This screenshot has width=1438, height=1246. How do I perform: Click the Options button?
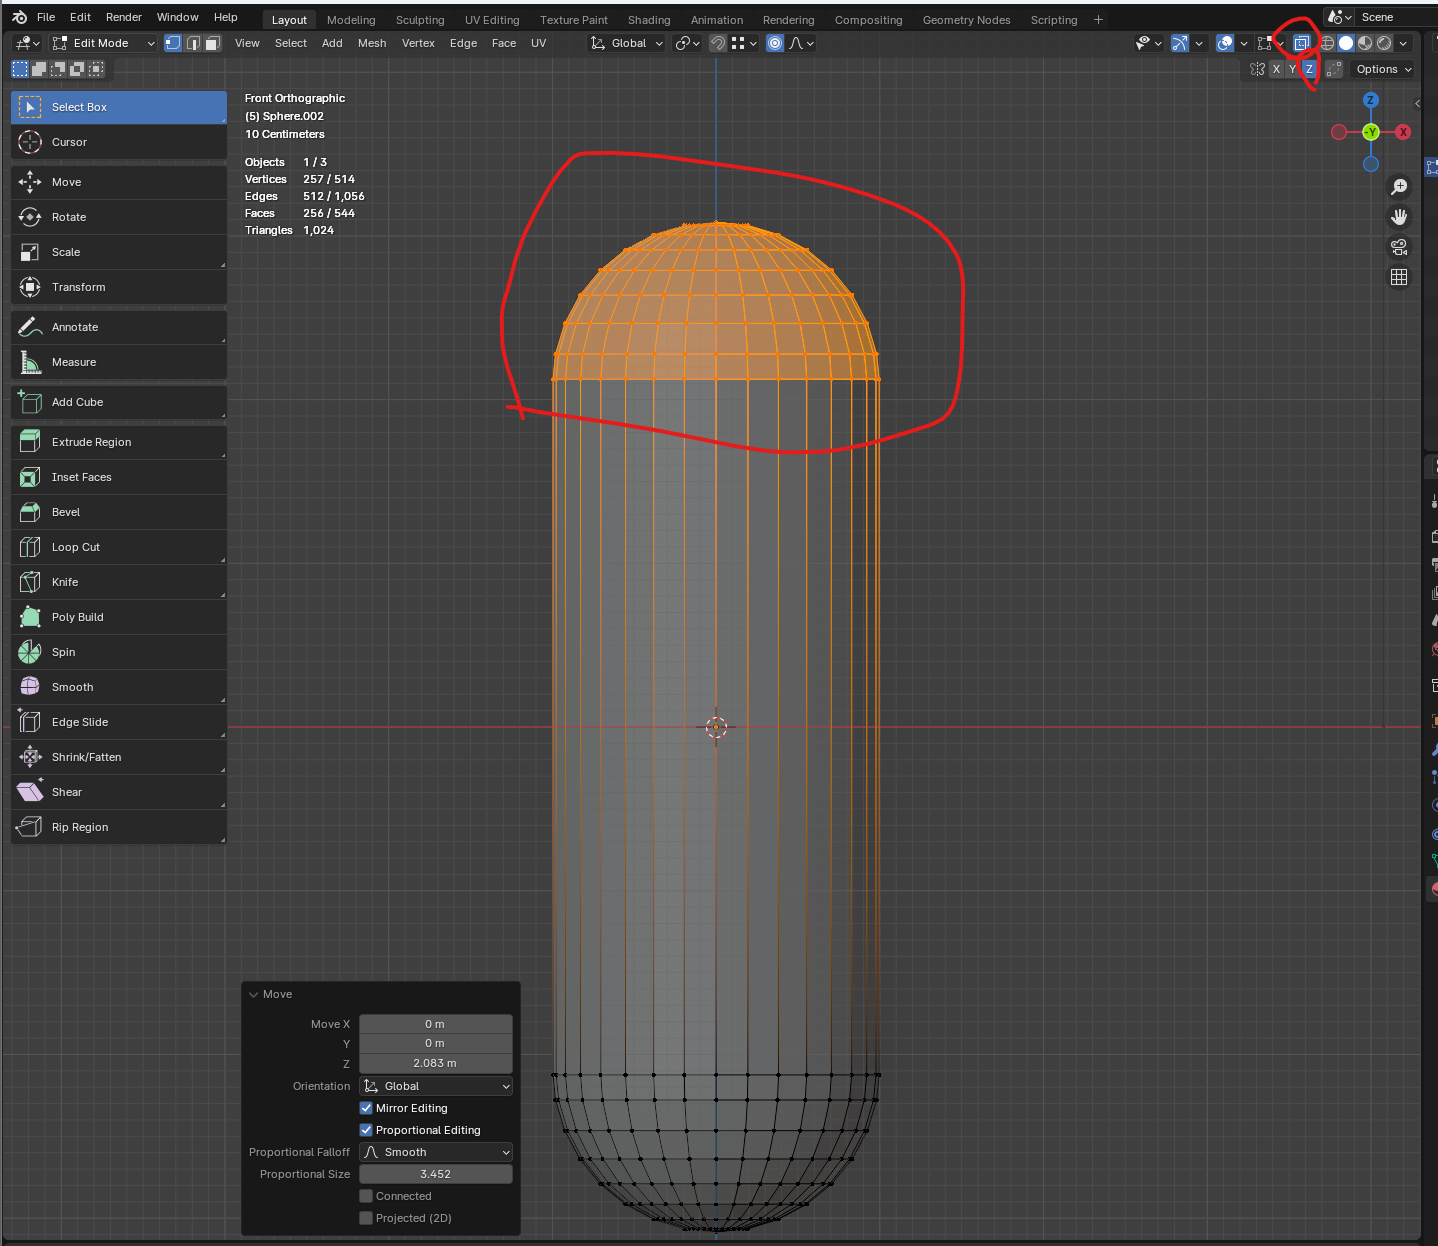click(x=1383, y=69)
